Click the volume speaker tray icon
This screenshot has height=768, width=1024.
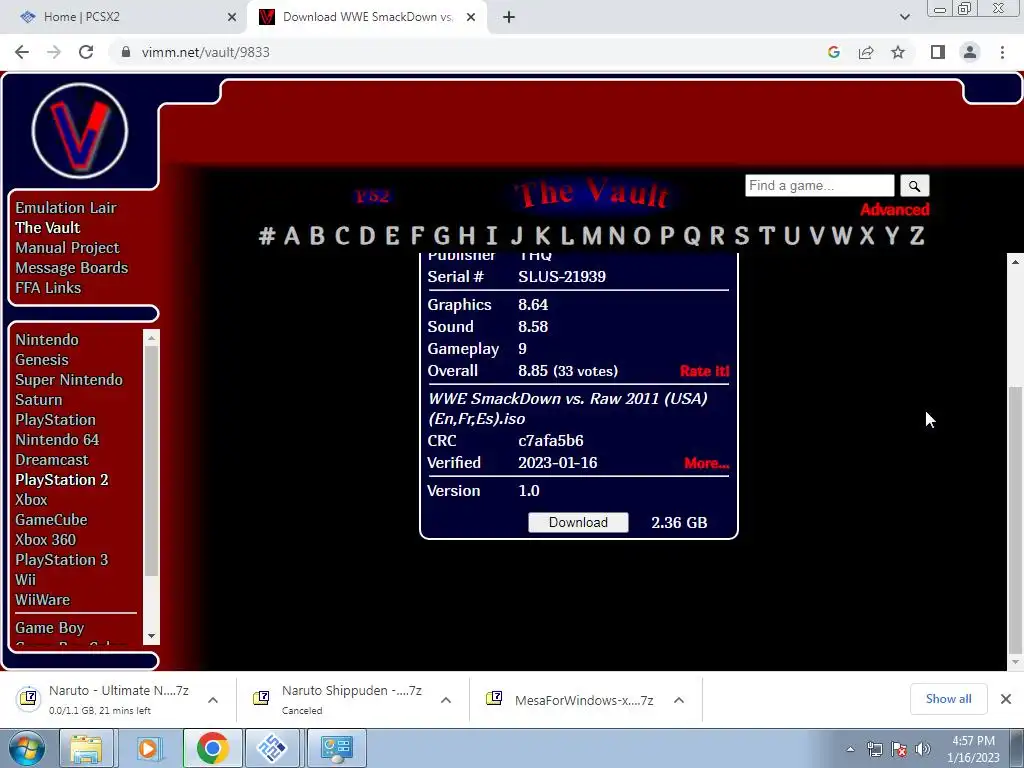pyautogui.click(x=923, y=749)
